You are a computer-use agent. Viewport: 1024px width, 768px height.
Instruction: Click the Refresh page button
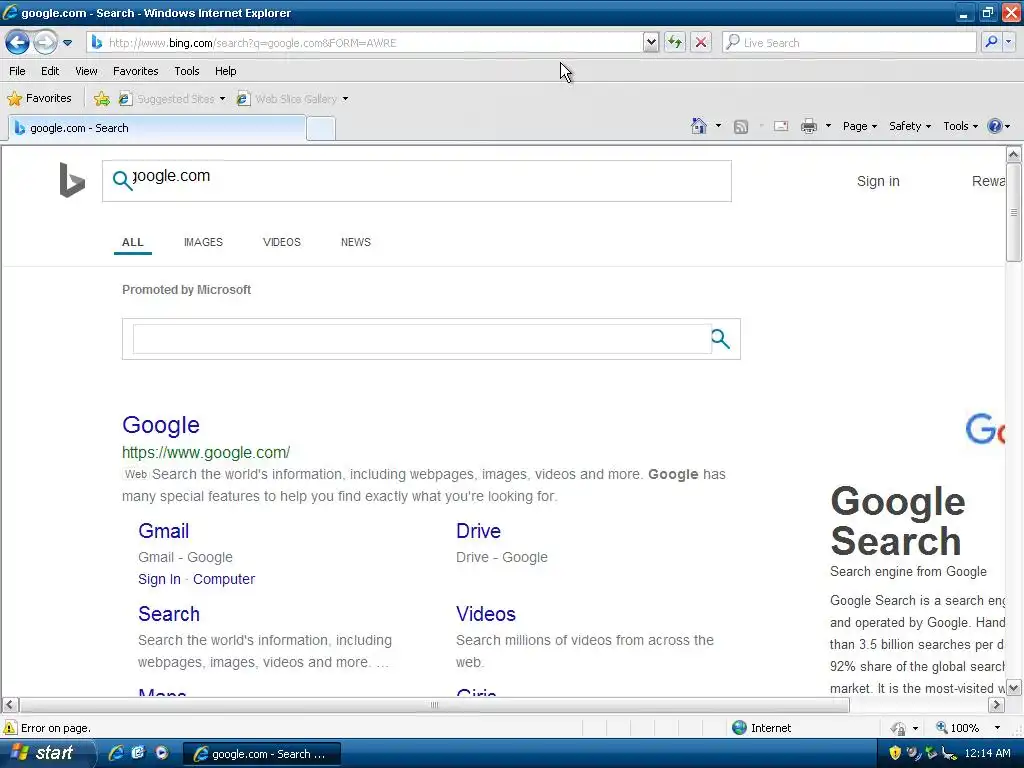pos(675,43)
